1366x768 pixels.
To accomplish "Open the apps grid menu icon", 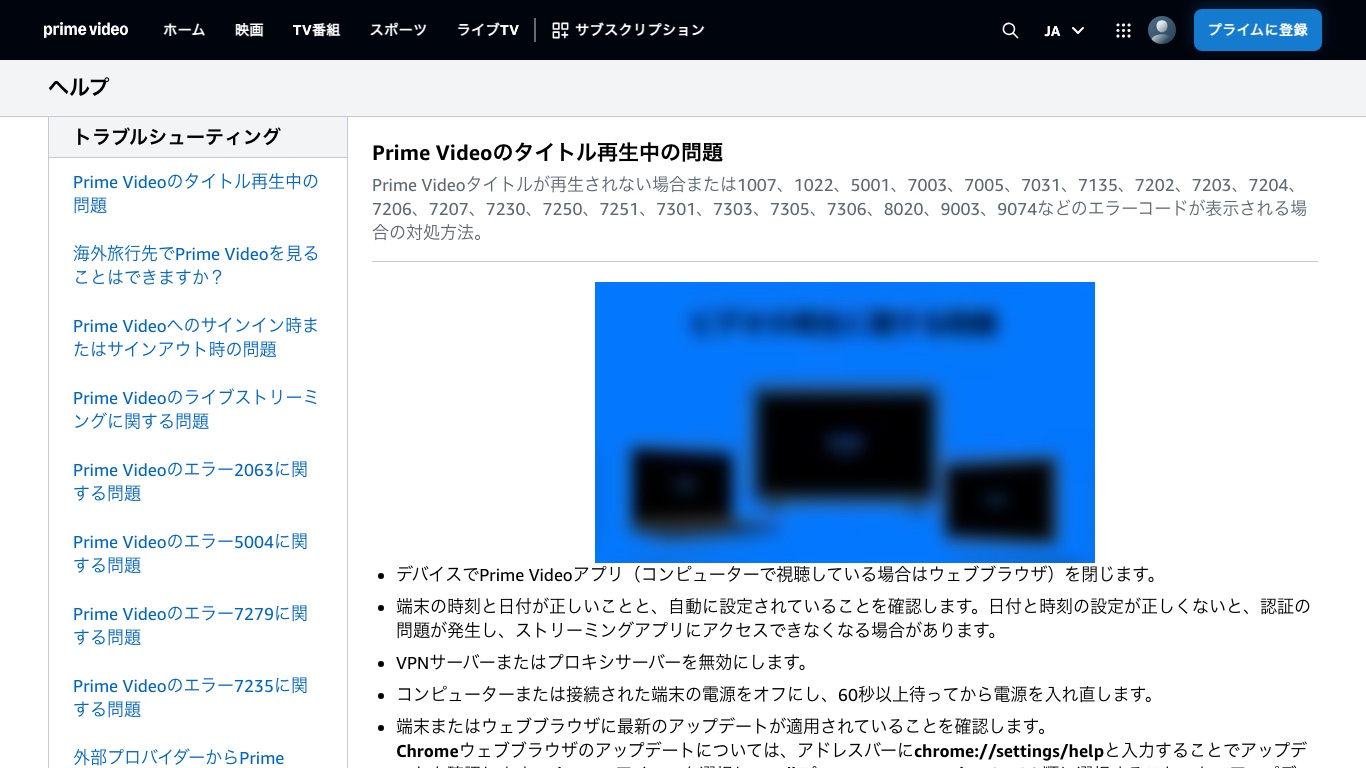I will tap(1123, 30).
